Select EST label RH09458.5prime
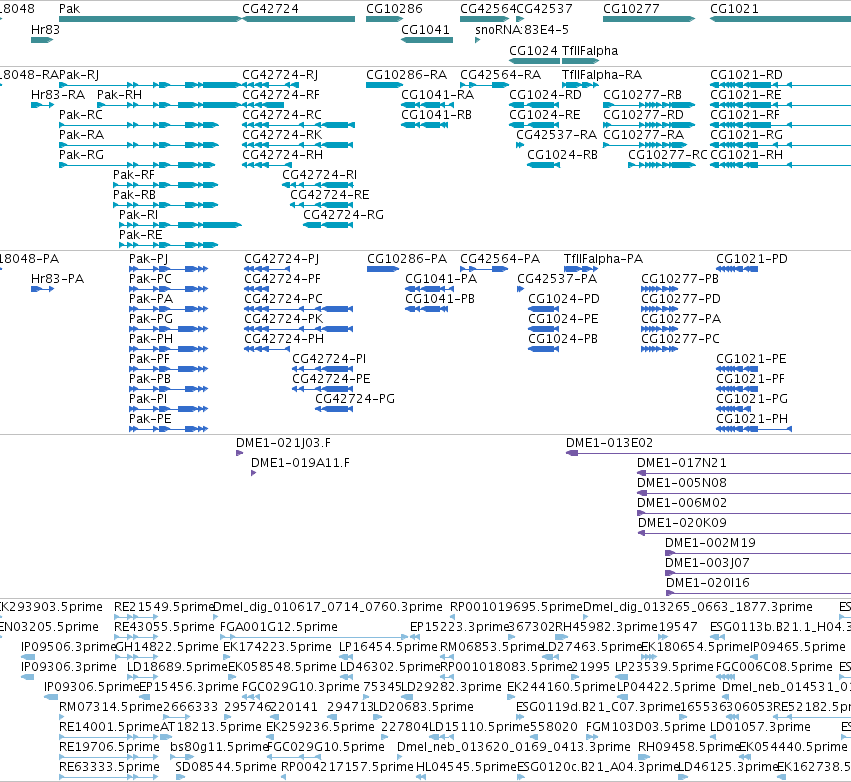The image size is (851, 782). pos(689,747)
